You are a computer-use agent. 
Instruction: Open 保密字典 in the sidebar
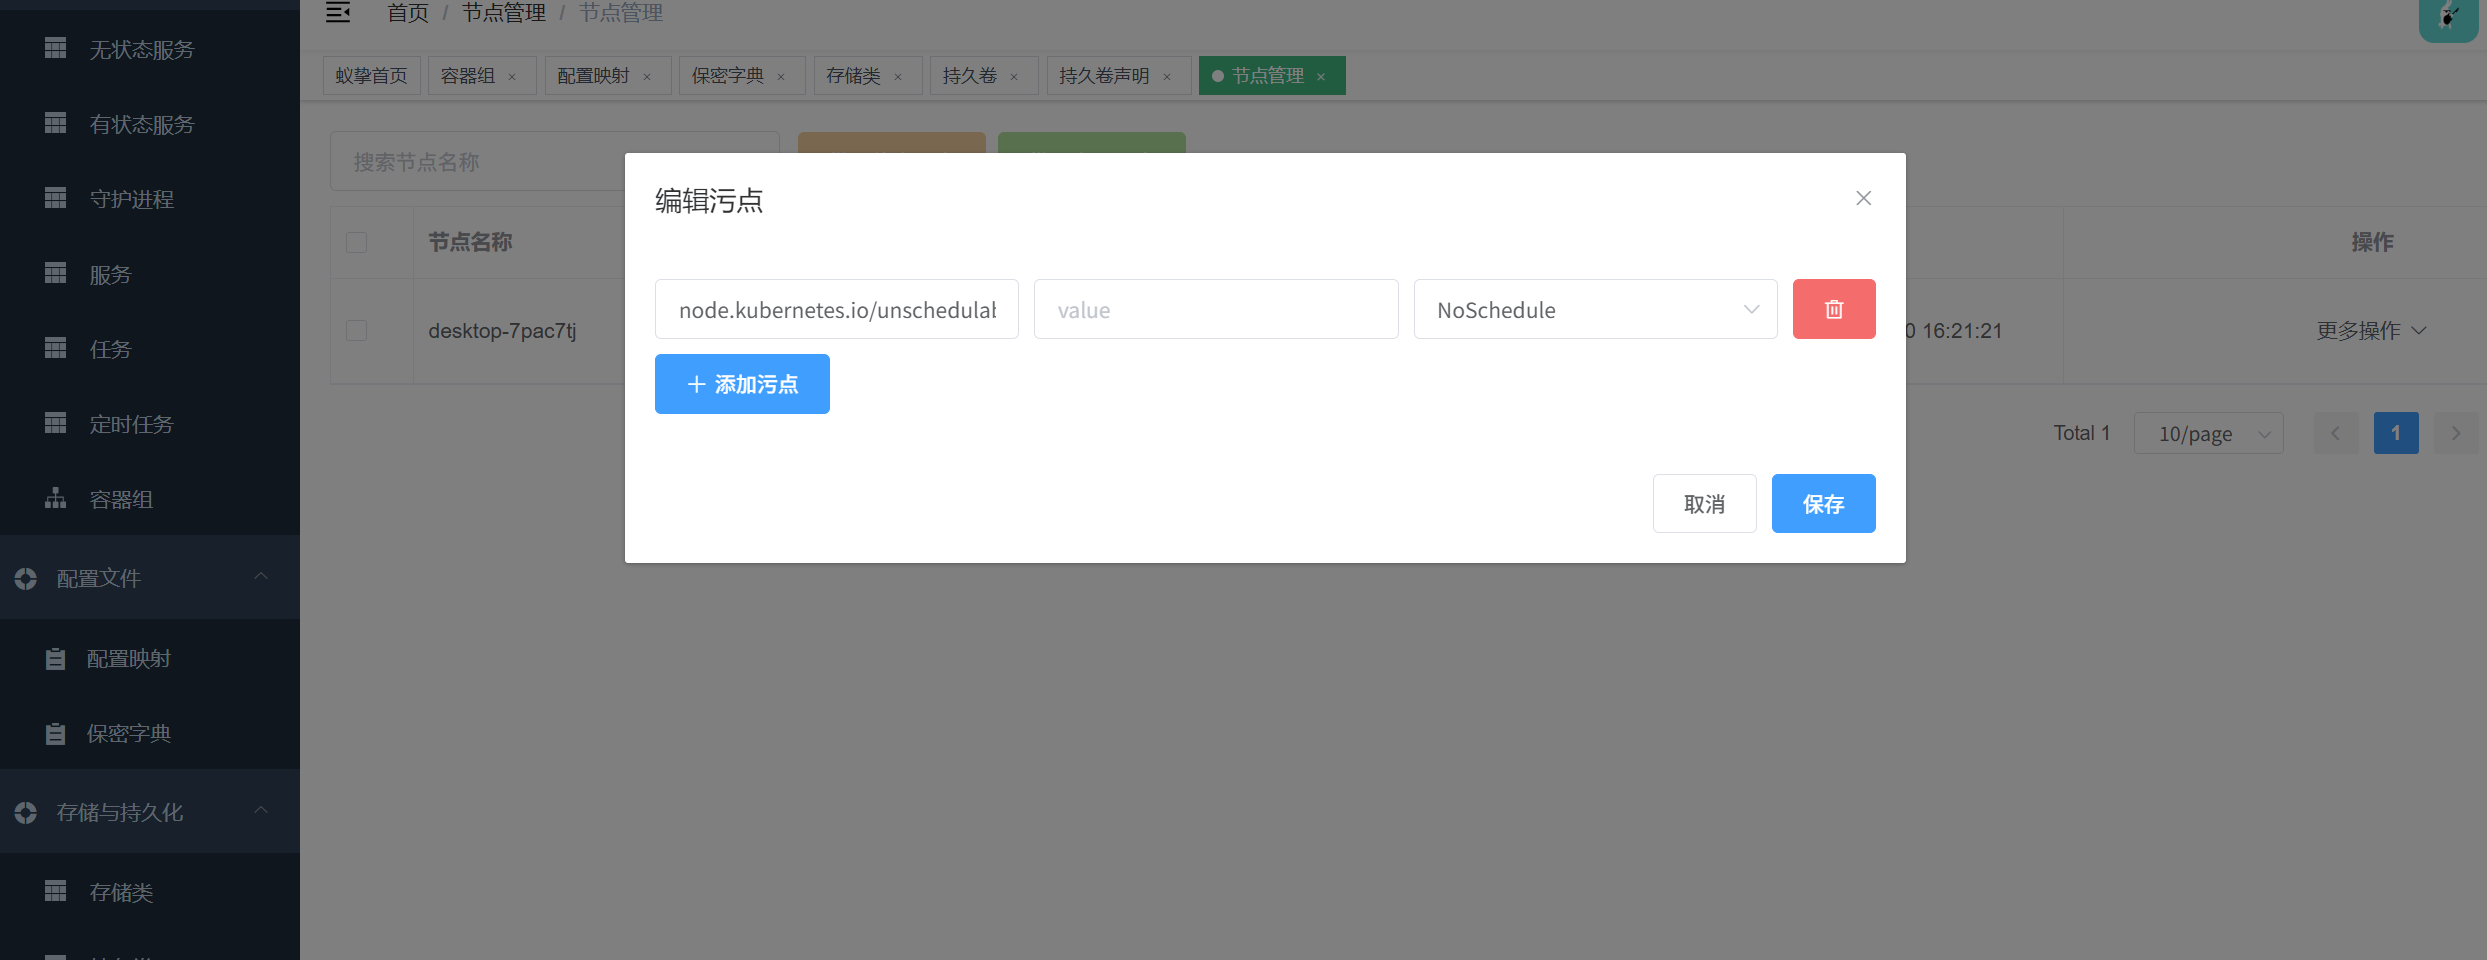point(128,733)
